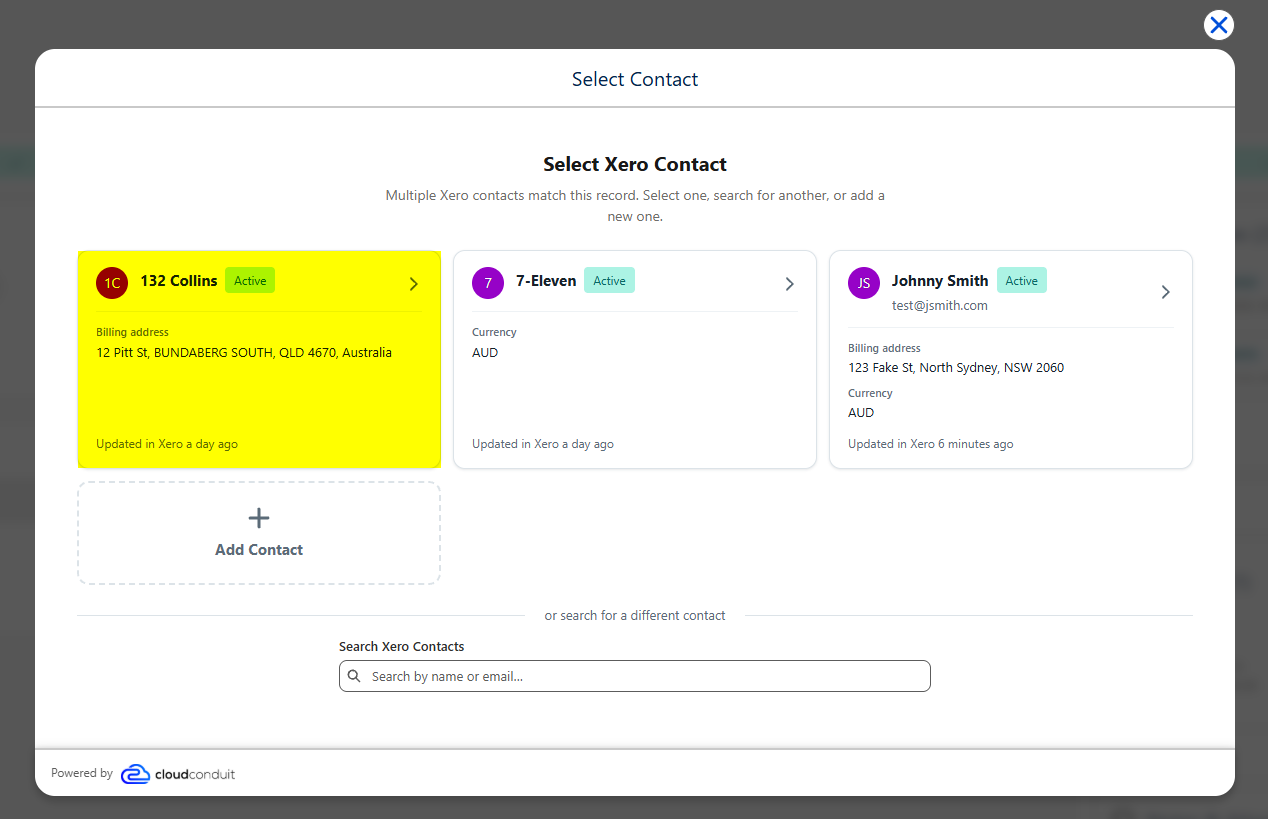Click the cloudconduit logo in the footer
Viewport: 1268px width, 819px height.
pos(178,774)
